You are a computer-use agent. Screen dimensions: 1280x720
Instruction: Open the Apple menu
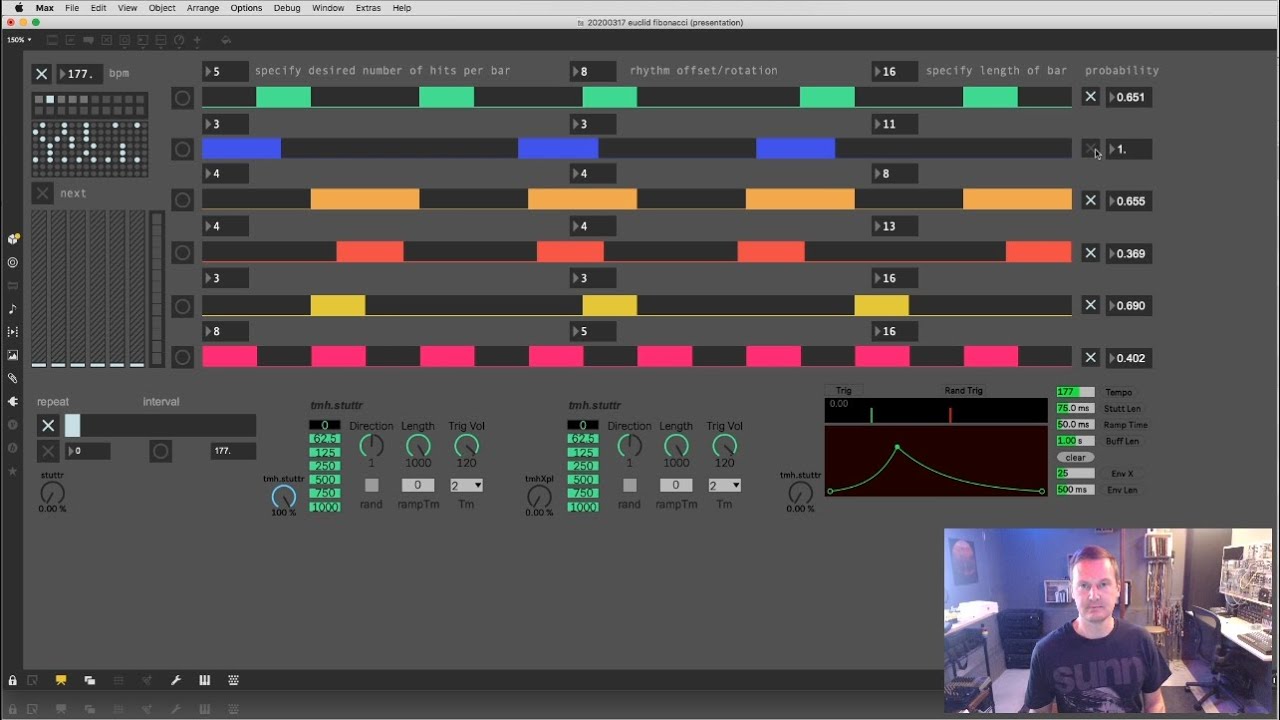point(18,8)
